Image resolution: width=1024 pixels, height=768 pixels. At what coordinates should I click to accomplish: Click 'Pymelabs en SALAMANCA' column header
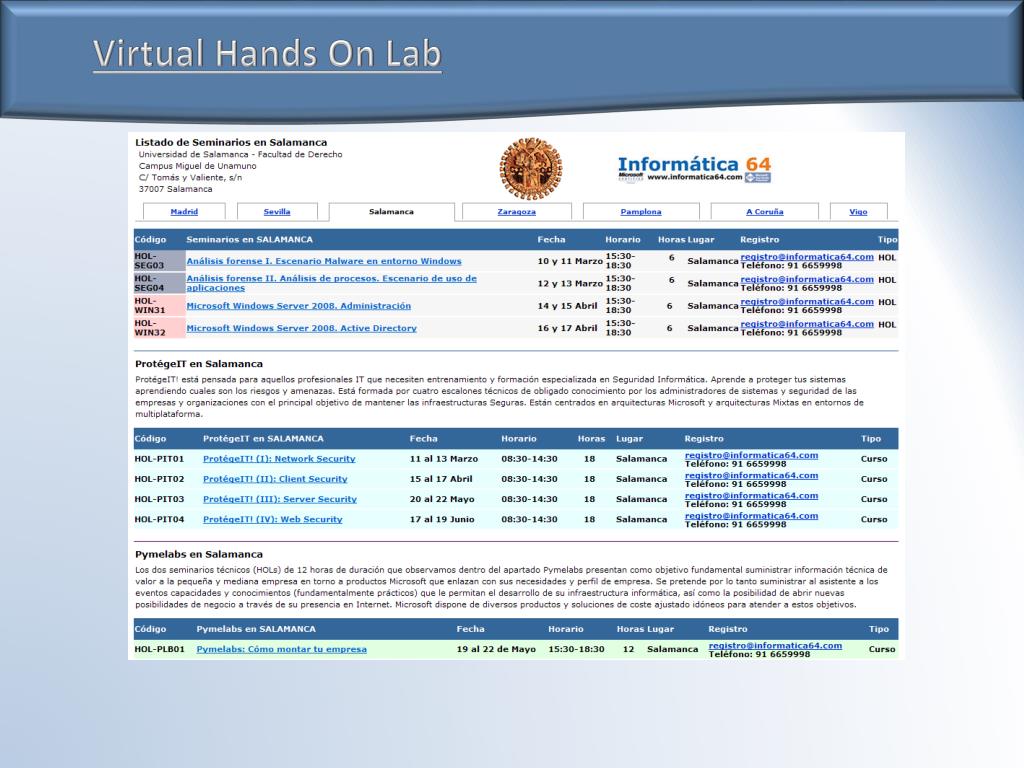tap(256, 629)
